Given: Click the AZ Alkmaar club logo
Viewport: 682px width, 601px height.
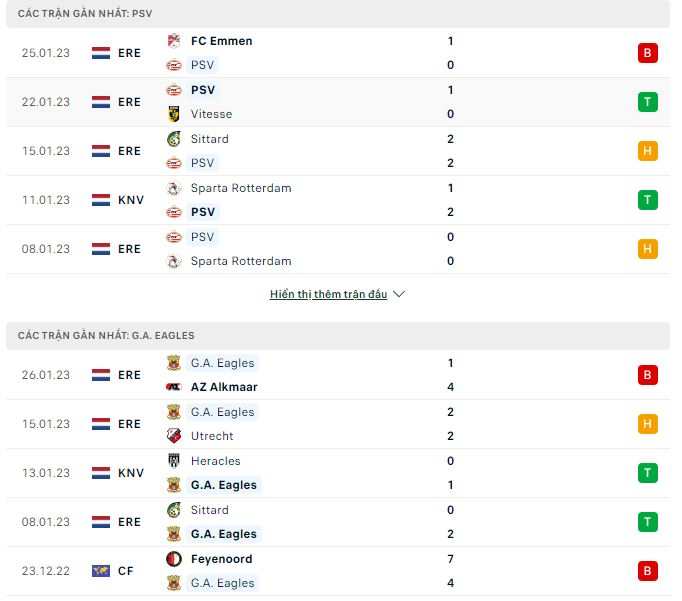Looking at the screenshot, I should click(x=174, y=387).
